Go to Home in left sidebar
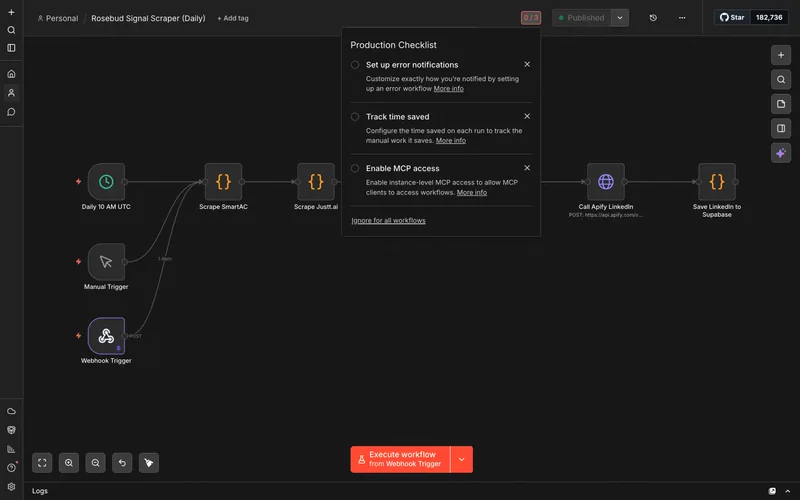This screenshot has width=800, height=500. click(x=11, y=74)
